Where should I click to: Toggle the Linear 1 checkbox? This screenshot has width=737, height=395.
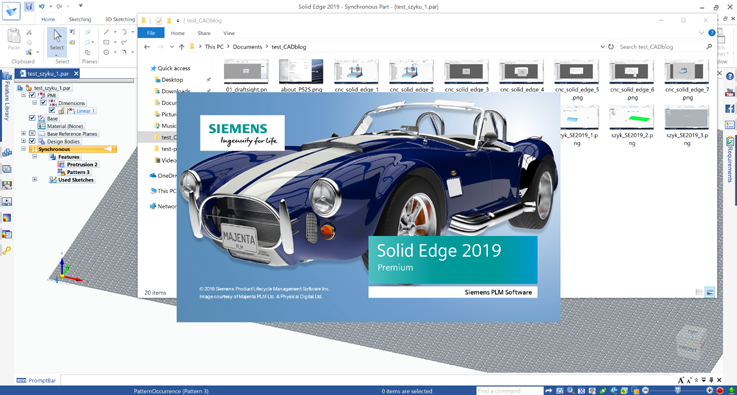coord(52,111)
